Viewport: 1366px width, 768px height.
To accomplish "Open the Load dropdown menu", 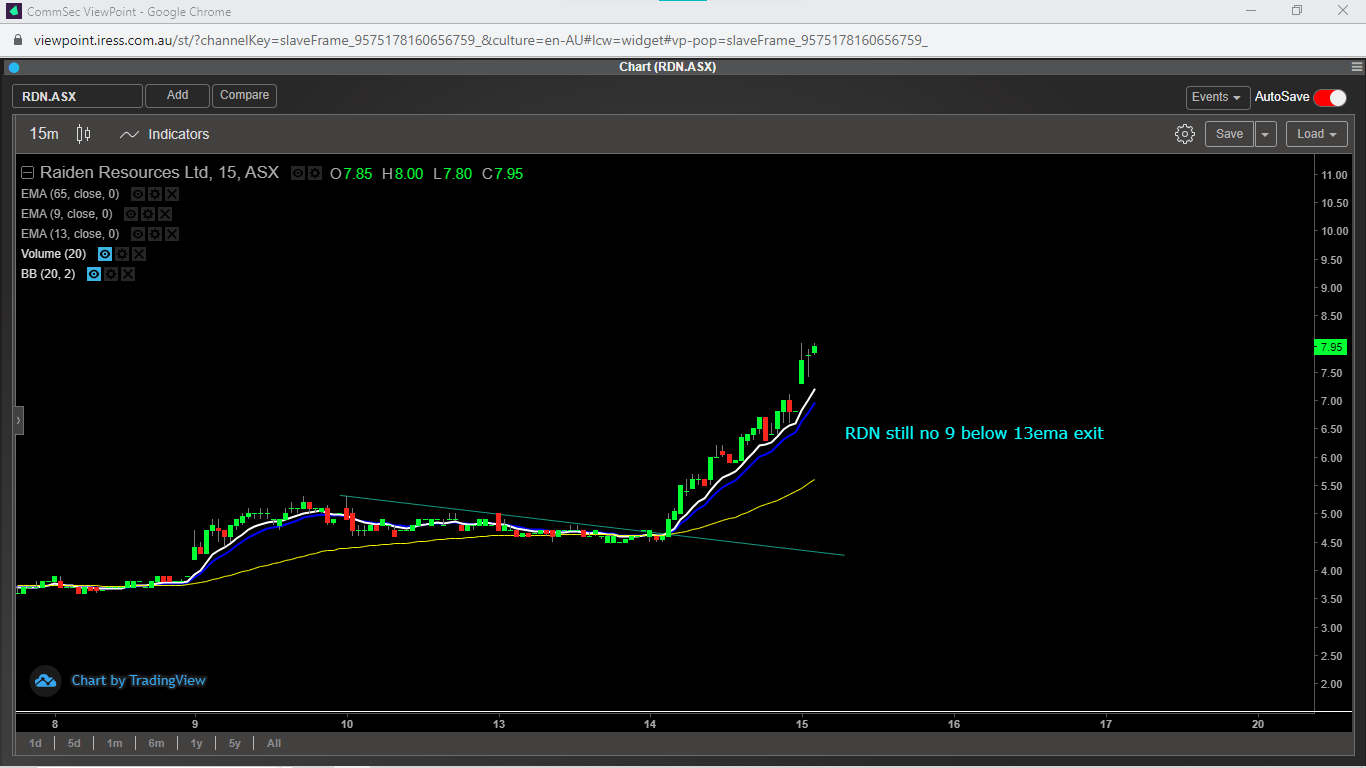I will point(1317,134).
